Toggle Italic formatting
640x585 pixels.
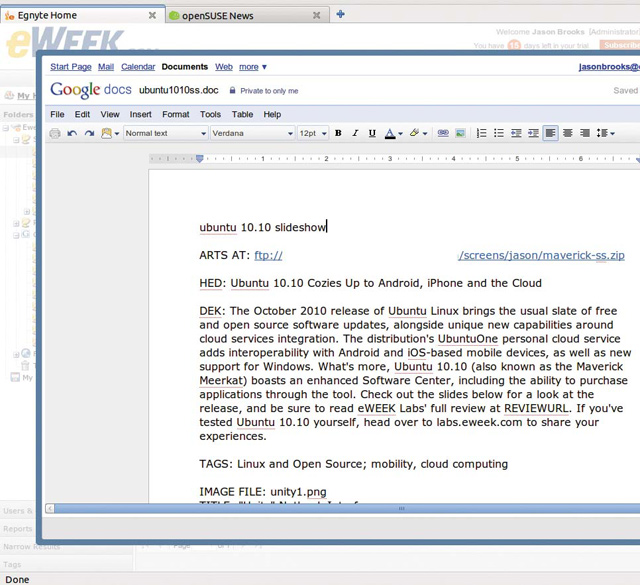point(355,133)
